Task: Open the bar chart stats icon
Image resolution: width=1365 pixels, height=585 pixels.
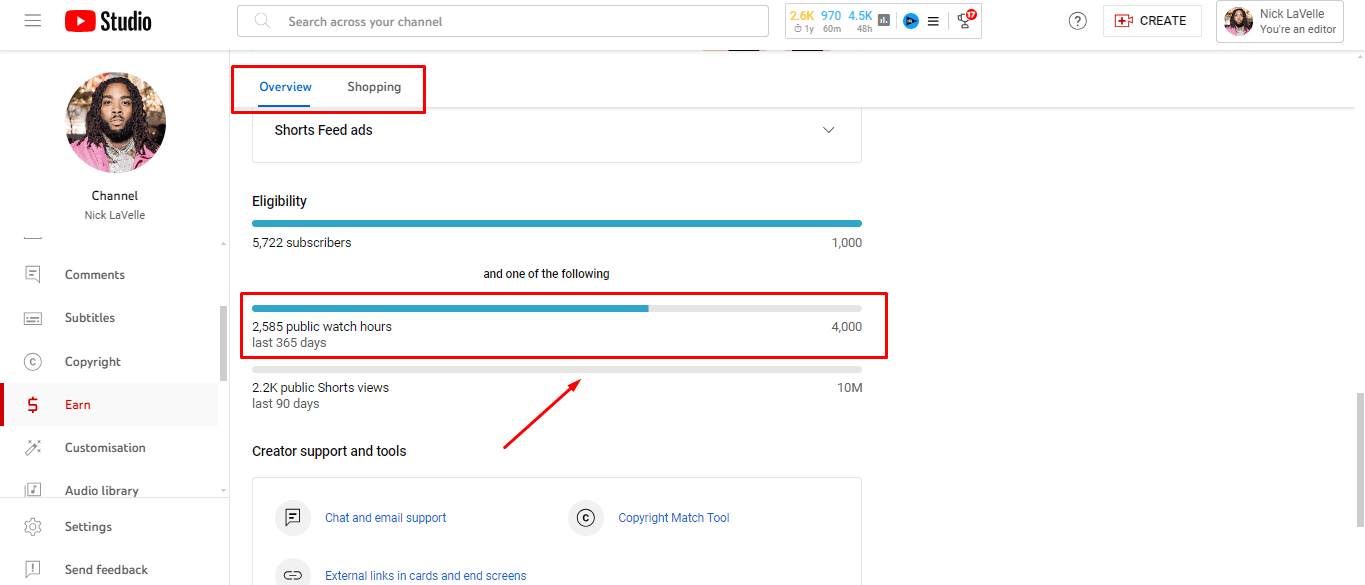Action: [x=884, y=20]
